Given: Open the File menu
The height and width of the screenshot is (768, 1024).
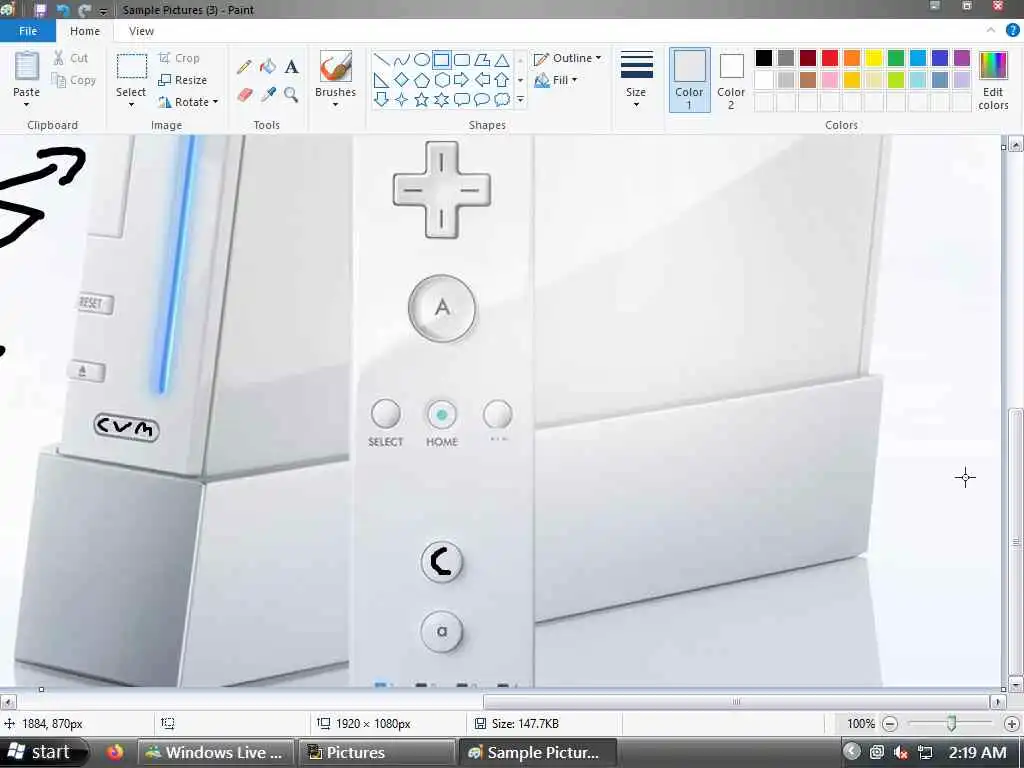Looking at the screenshot, I should (x=28, y=31).
